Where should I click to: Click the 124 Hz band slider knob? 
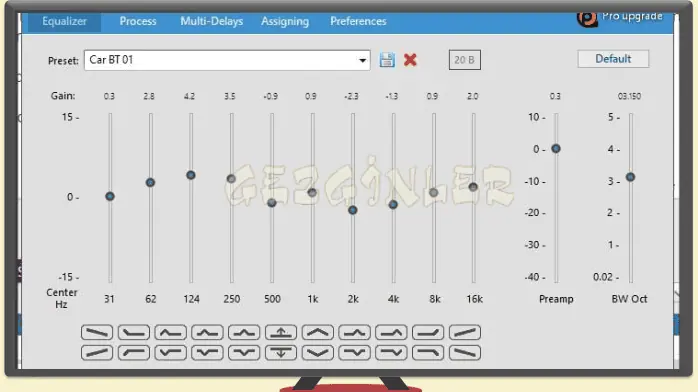coord(191,175)
